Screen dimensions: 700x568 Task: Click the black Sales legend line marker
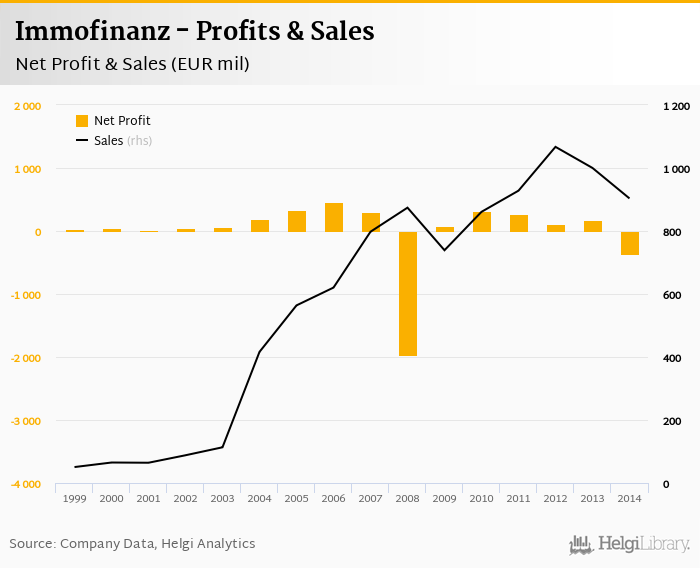click(x=82, y=141)
